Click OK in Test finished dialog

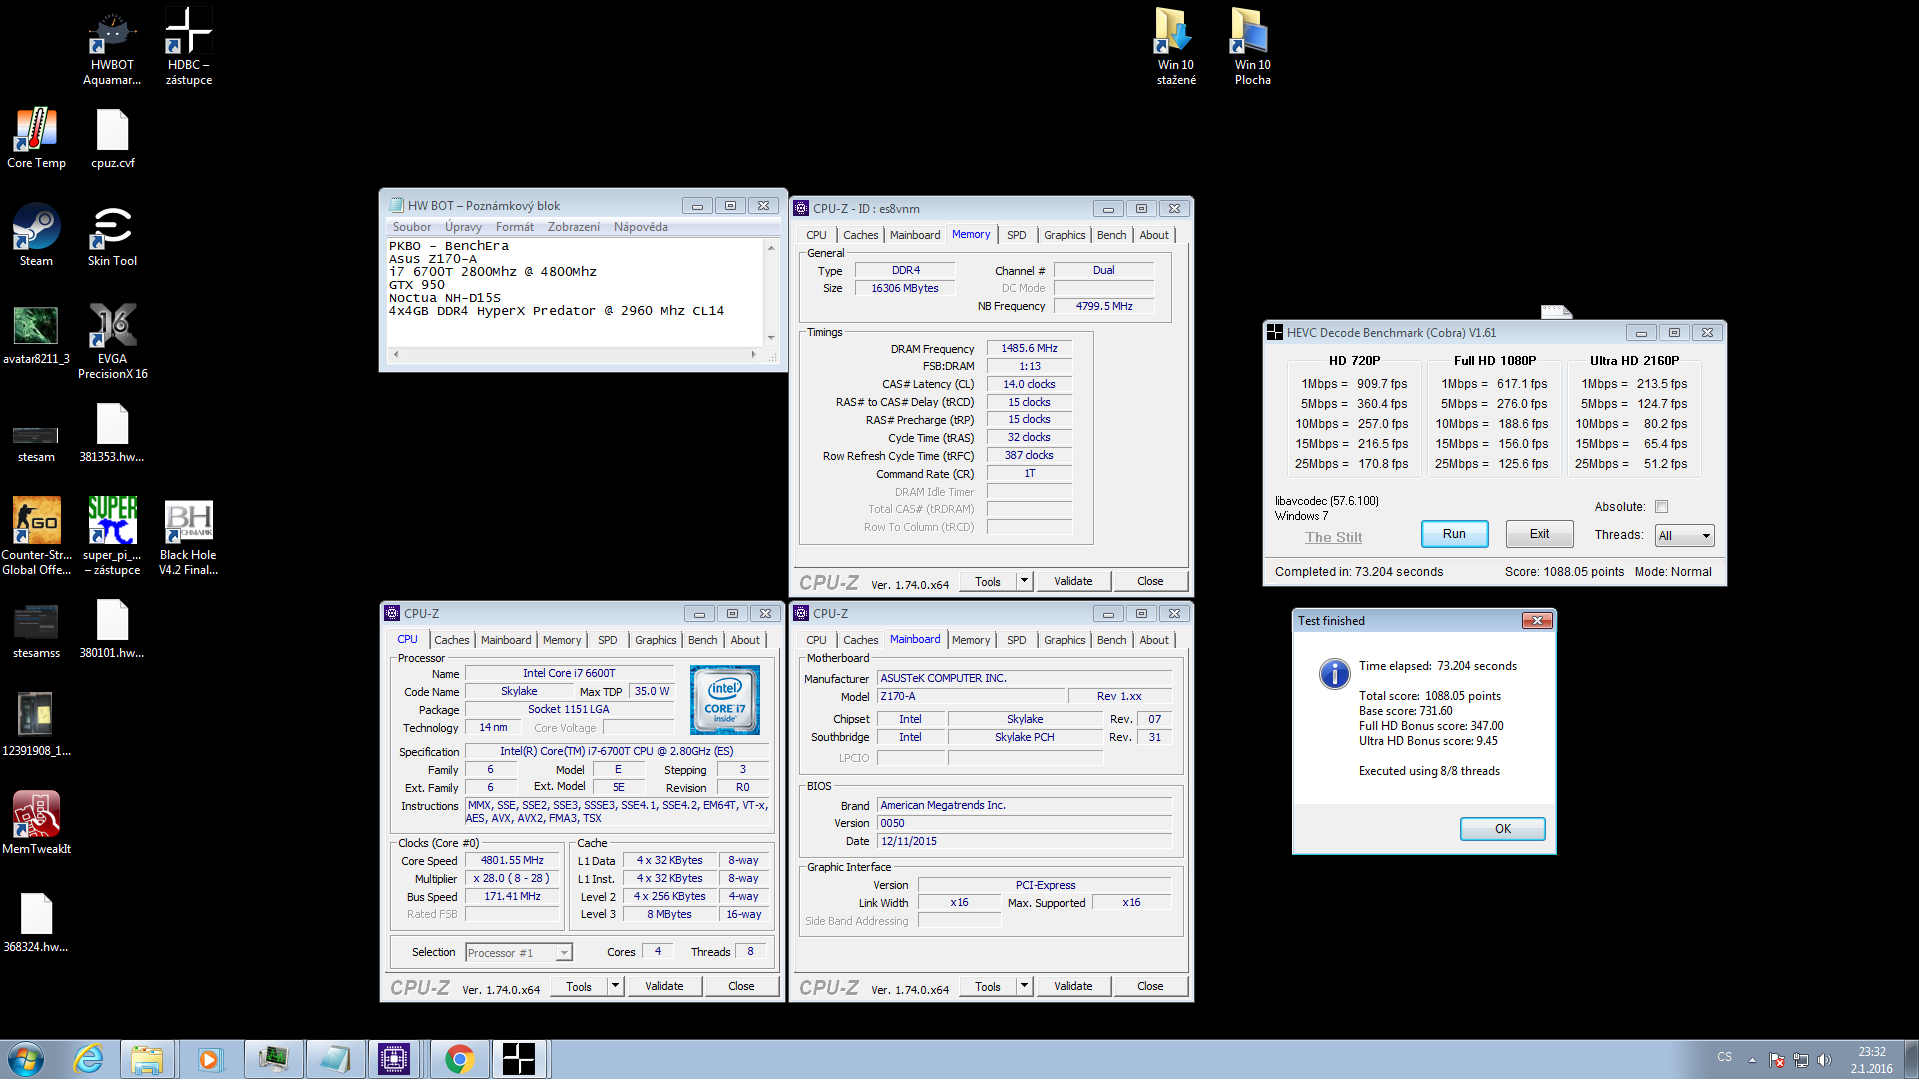point(1503,829)
